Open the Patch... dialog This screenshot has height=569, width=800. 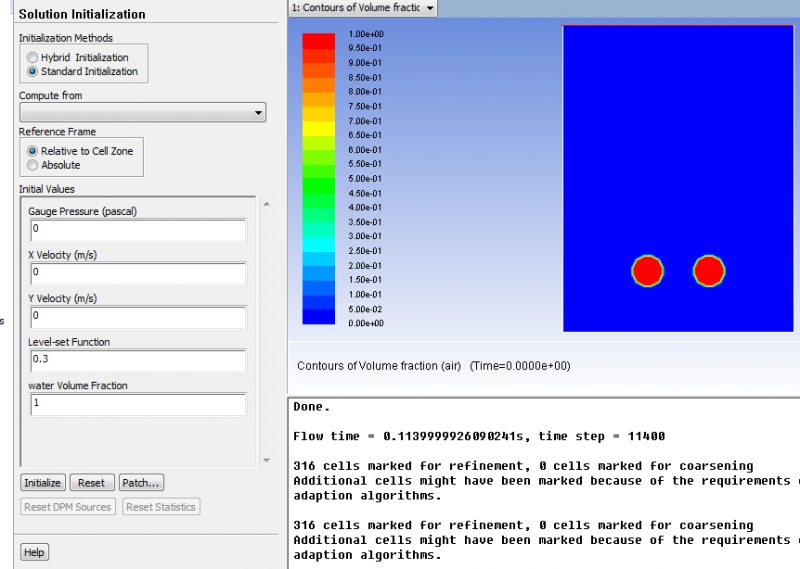tap(141, 483)
